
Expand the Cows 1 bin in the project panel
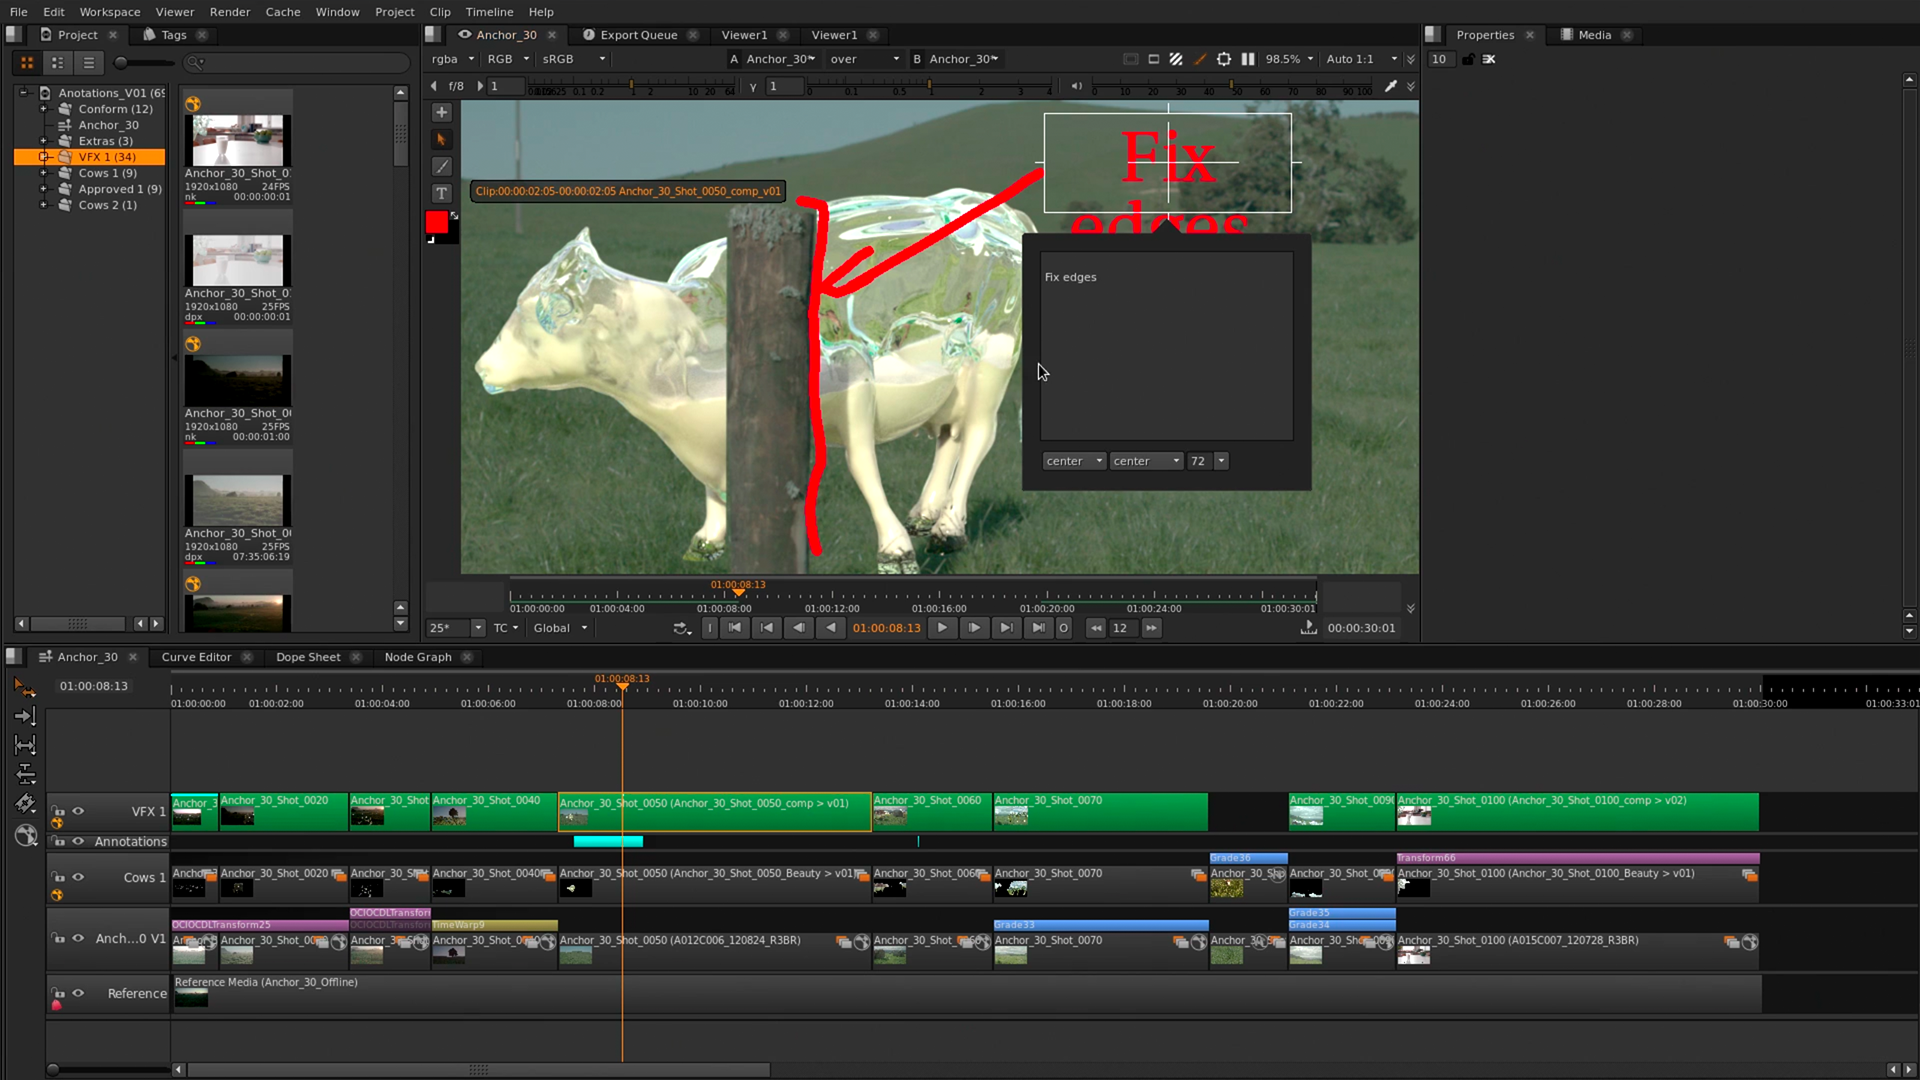43,173
